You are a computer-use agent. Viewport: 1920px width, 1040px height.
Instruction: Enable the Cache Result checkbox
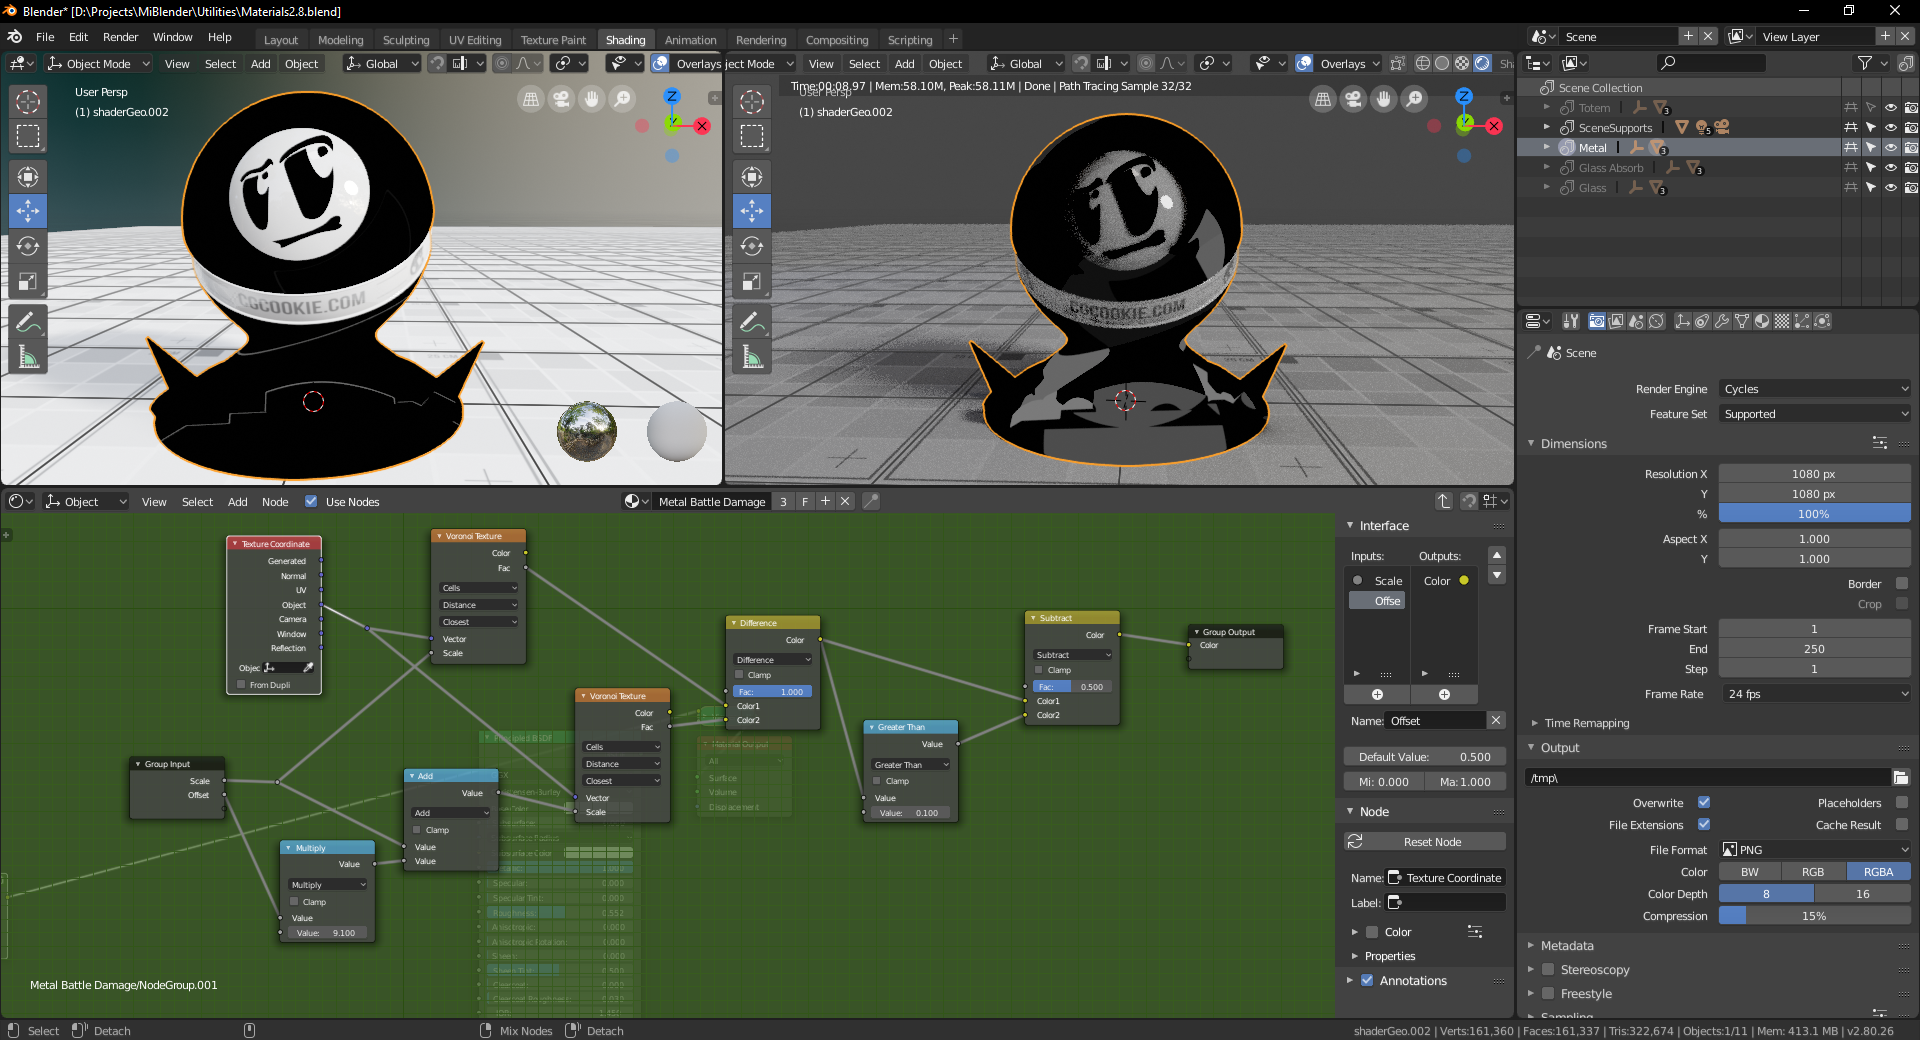point(1902,824)
